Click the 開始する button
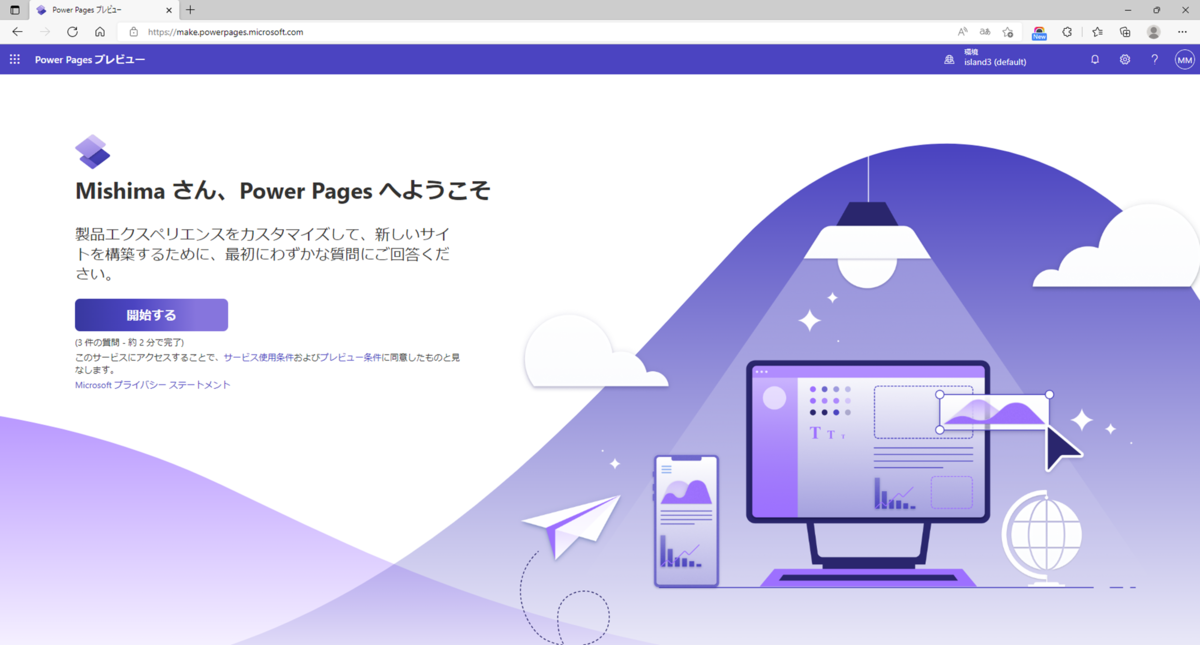 (151, 315)
